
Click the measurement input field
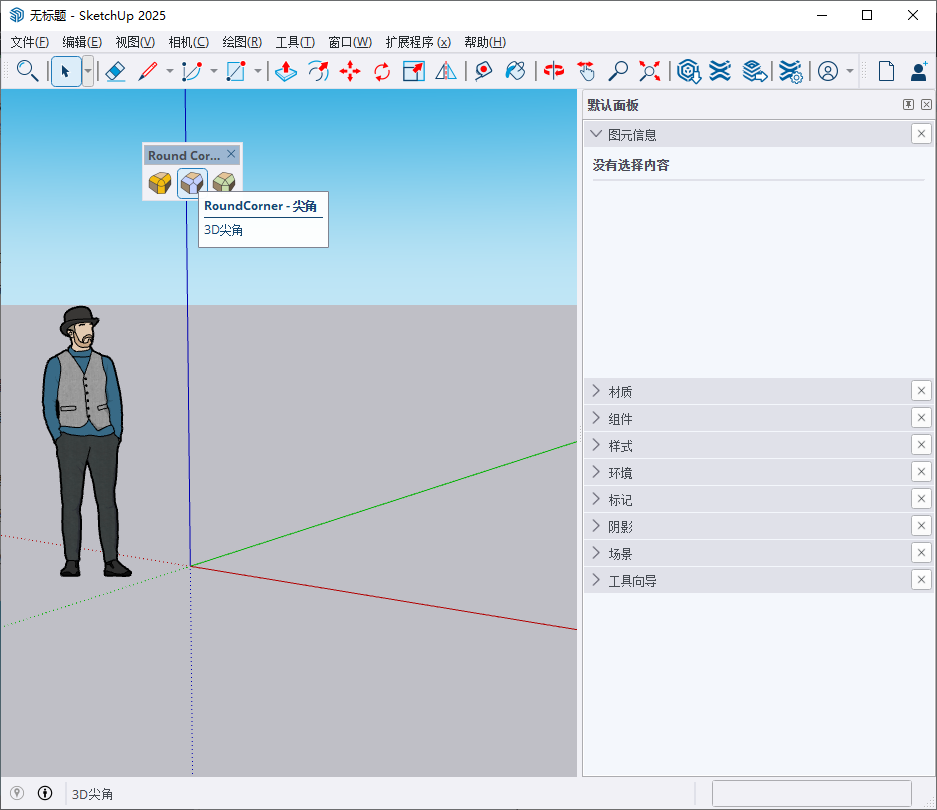[x=811, y=793]
